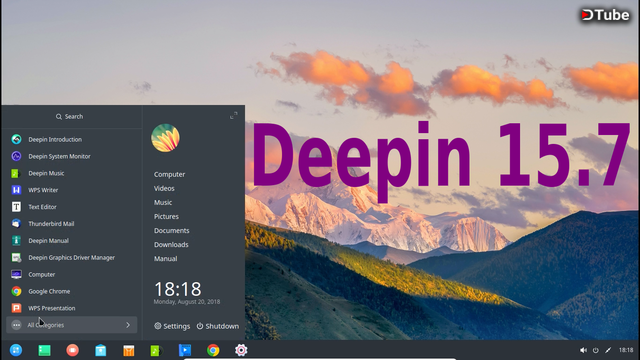Open WPS Presentation icon

tap(16, 308)
